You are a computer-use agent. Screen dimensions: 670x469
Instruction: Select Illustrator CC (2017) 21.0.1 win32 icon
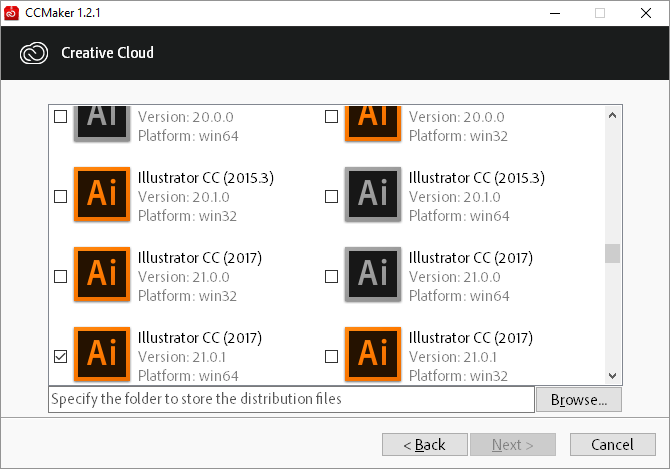[373, 354]
